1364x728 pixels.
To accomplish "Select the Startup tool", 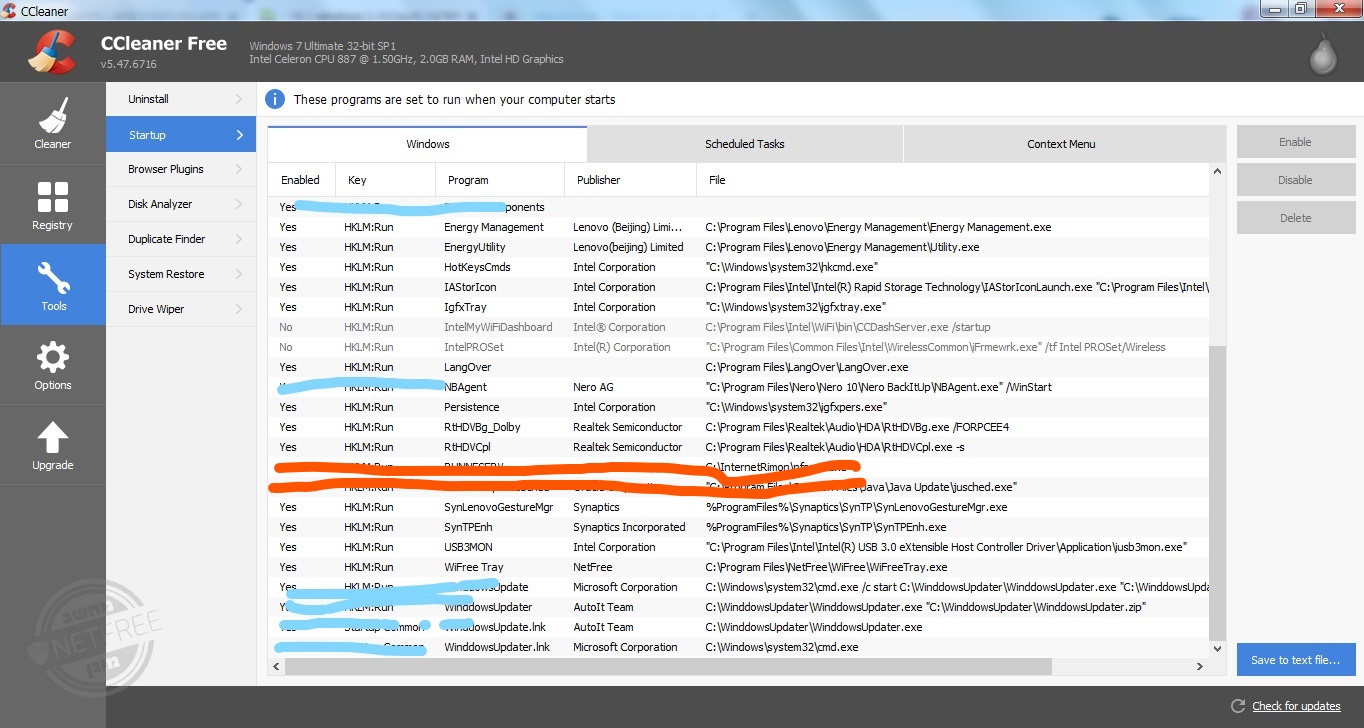I will (x=181, y=135).
